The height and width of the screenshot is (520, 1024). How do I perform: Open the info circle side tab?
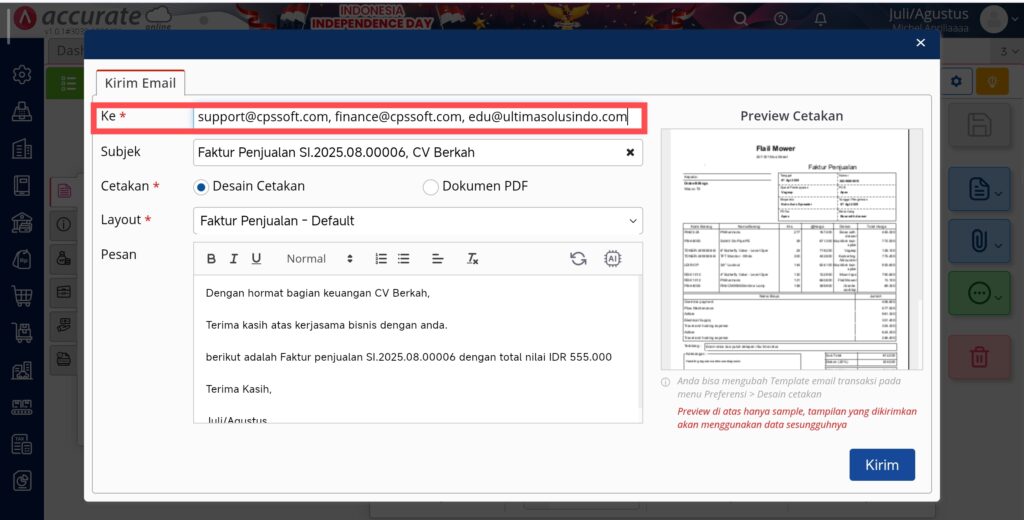(63, 224)
